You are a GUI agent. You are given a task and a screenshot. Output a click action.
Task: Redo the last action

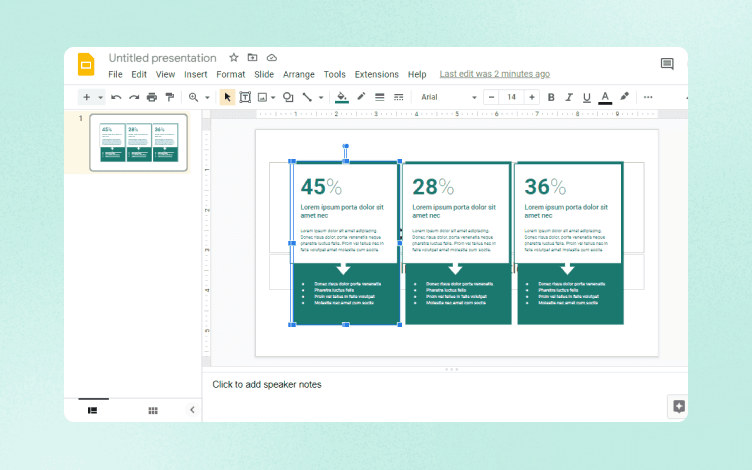tap(134, 97)
